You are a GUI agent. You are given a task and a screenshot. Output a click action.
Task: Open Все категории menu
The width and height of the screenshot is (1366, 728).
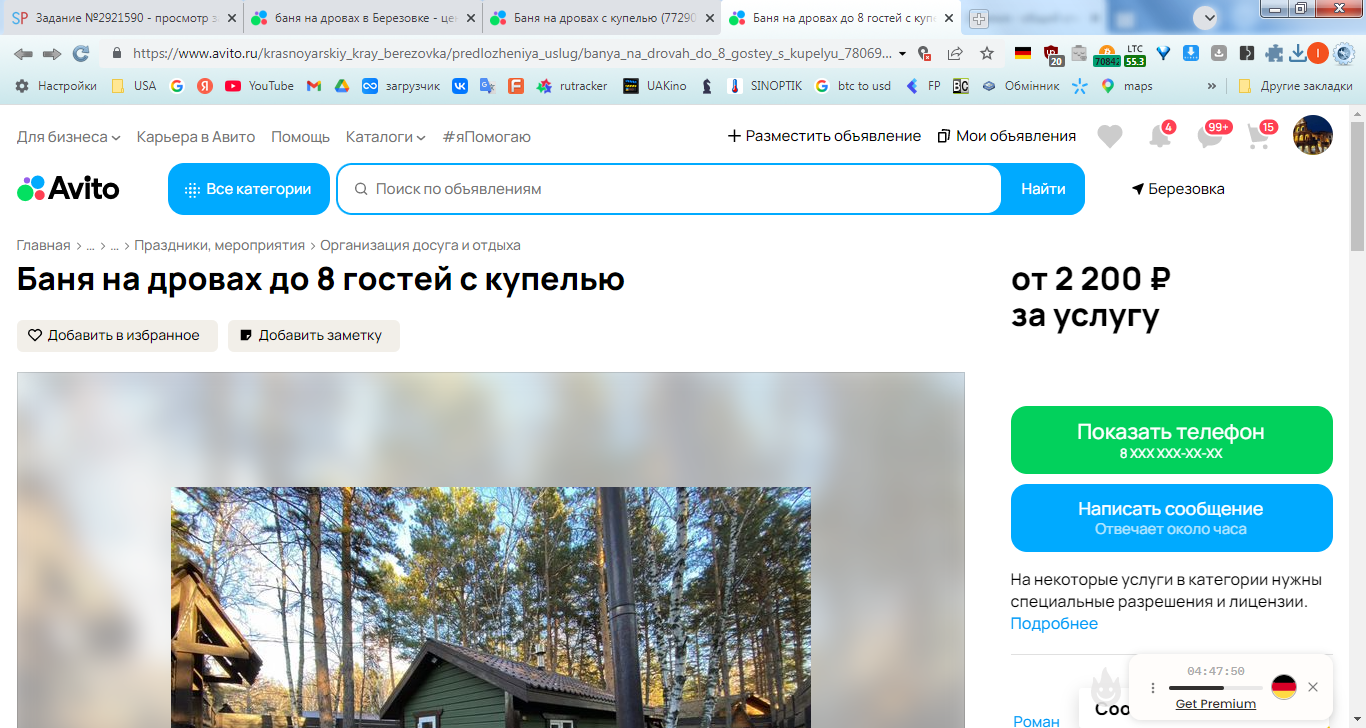click(249, 189)
